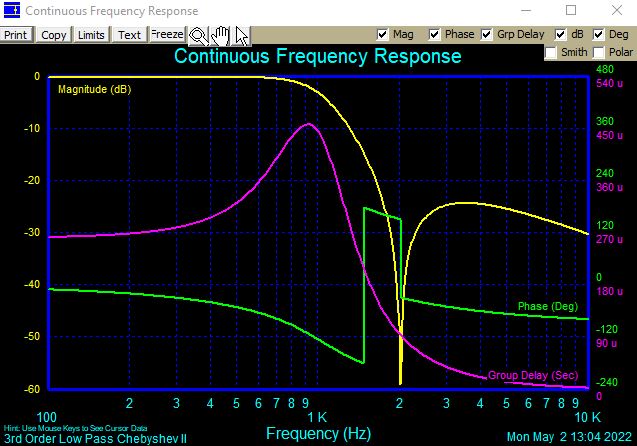The image size is (637, 446).
Task: Click the -60 magnitude axis value
Action: tap(32, 389)
